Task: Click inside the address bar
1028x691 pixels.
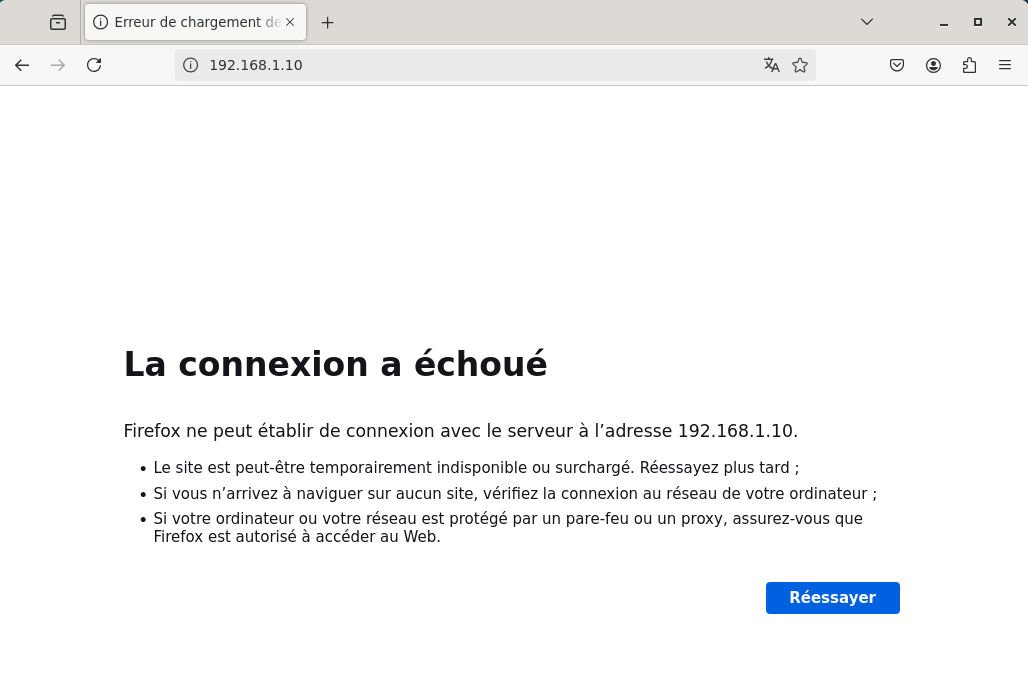Action: (x=450, y=64)
